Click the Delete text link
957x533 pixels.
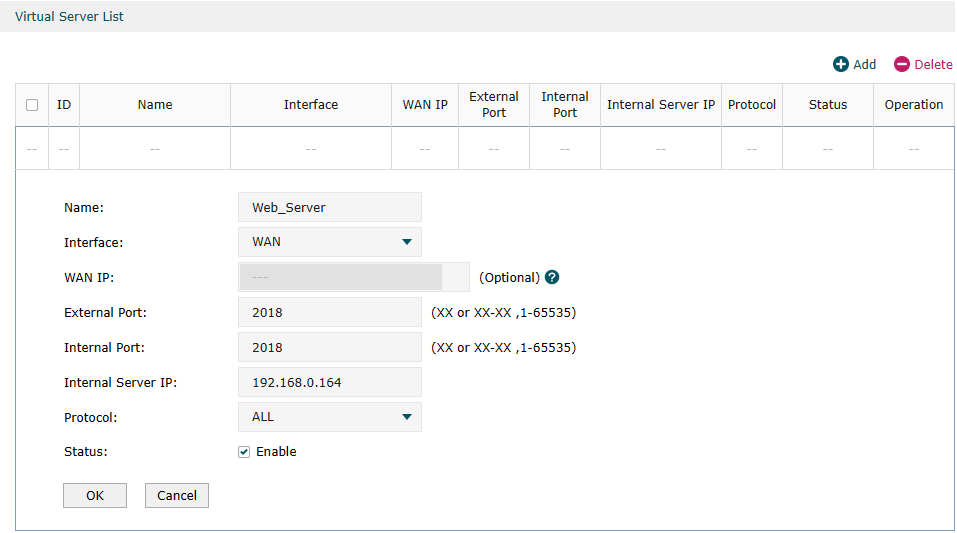pos(933,64)
